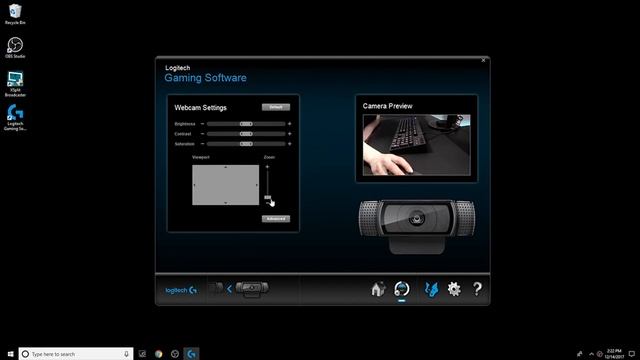Open the Action Center notifications icon
This screenshot has width=640, height=360.
[631, 354]
